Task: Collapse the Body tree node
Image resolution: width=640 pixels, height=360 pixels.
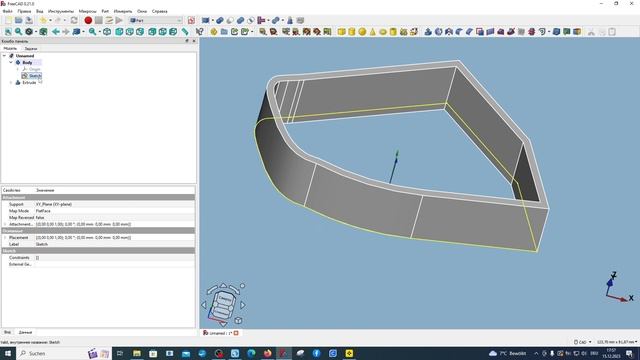Action: pyautogui.click(x=11, y=62)
